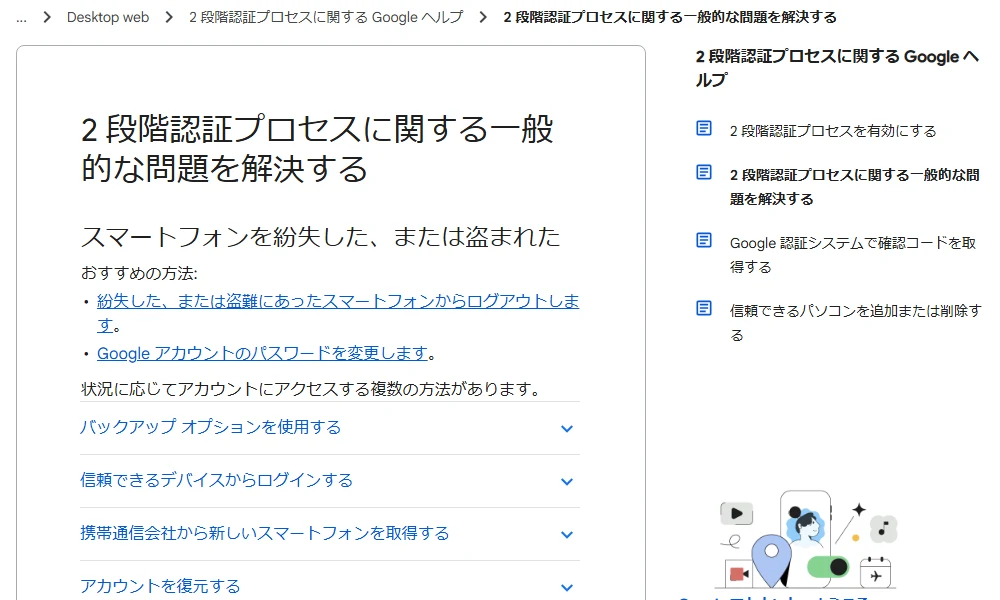This screenshot has height=600, width=1000.
Task: Click current breadcrumb 一般的な問題を解決する
Action: pyautogui.click(x=670, y=17)
